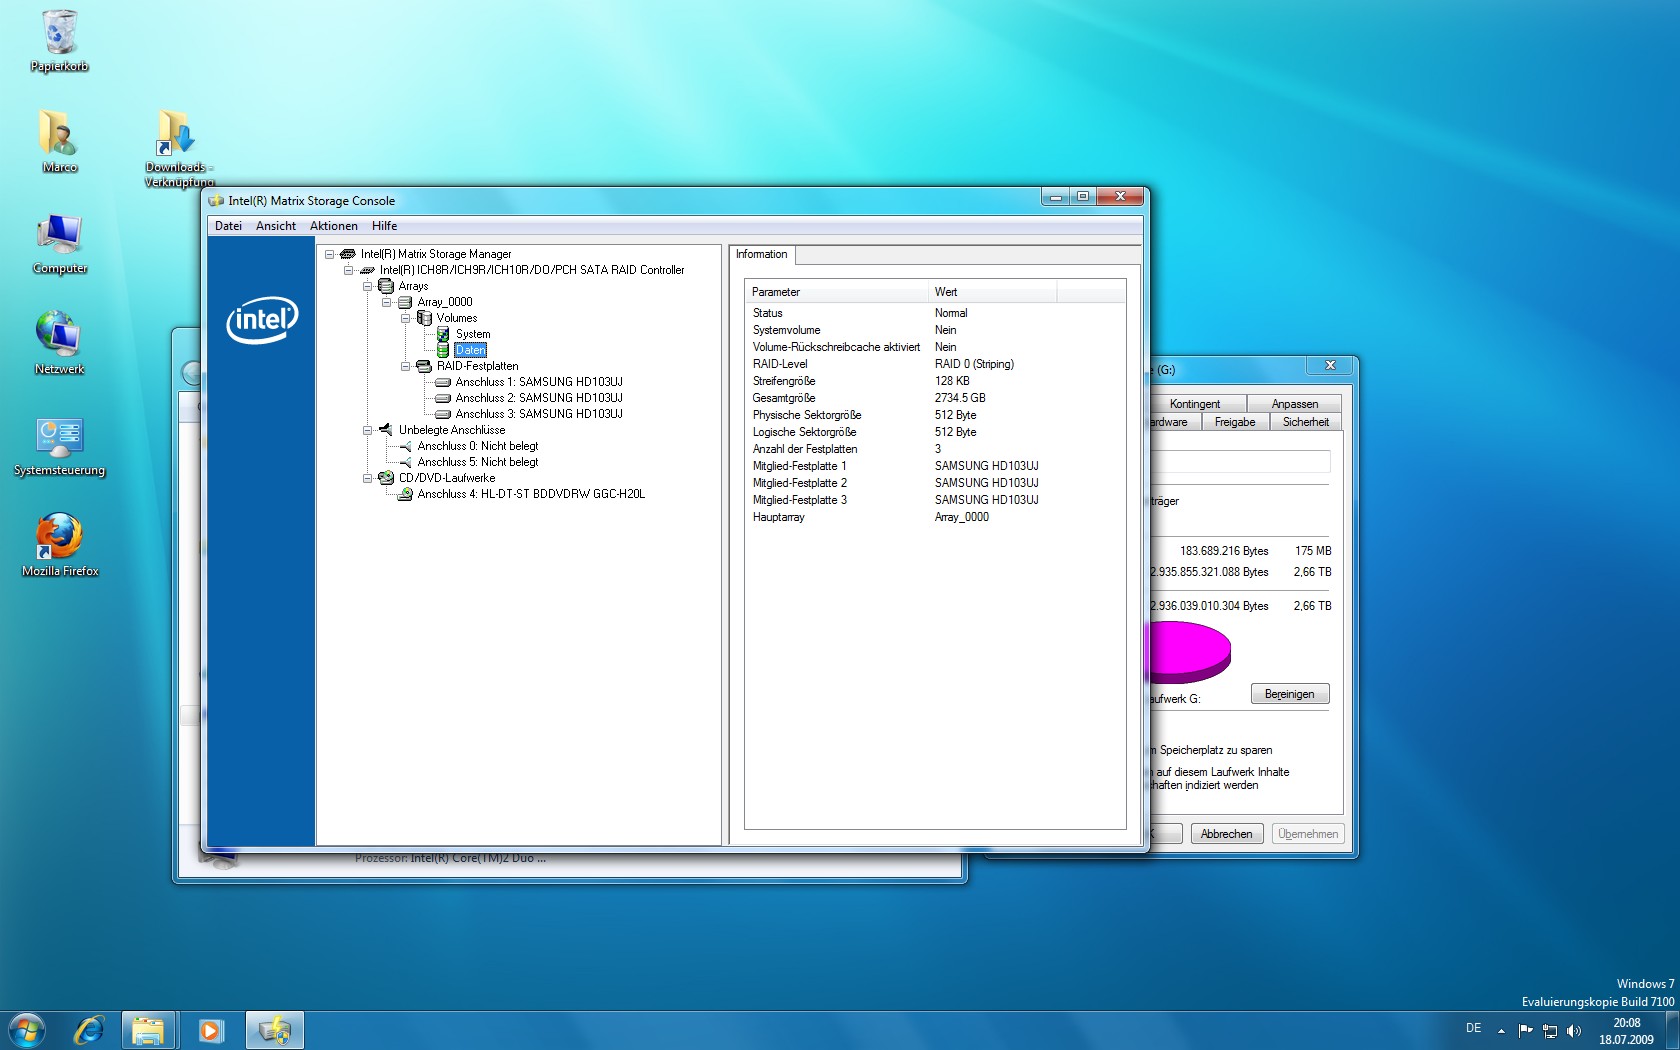Click the Anschluss 0 empty port icon

click(405, 446)
